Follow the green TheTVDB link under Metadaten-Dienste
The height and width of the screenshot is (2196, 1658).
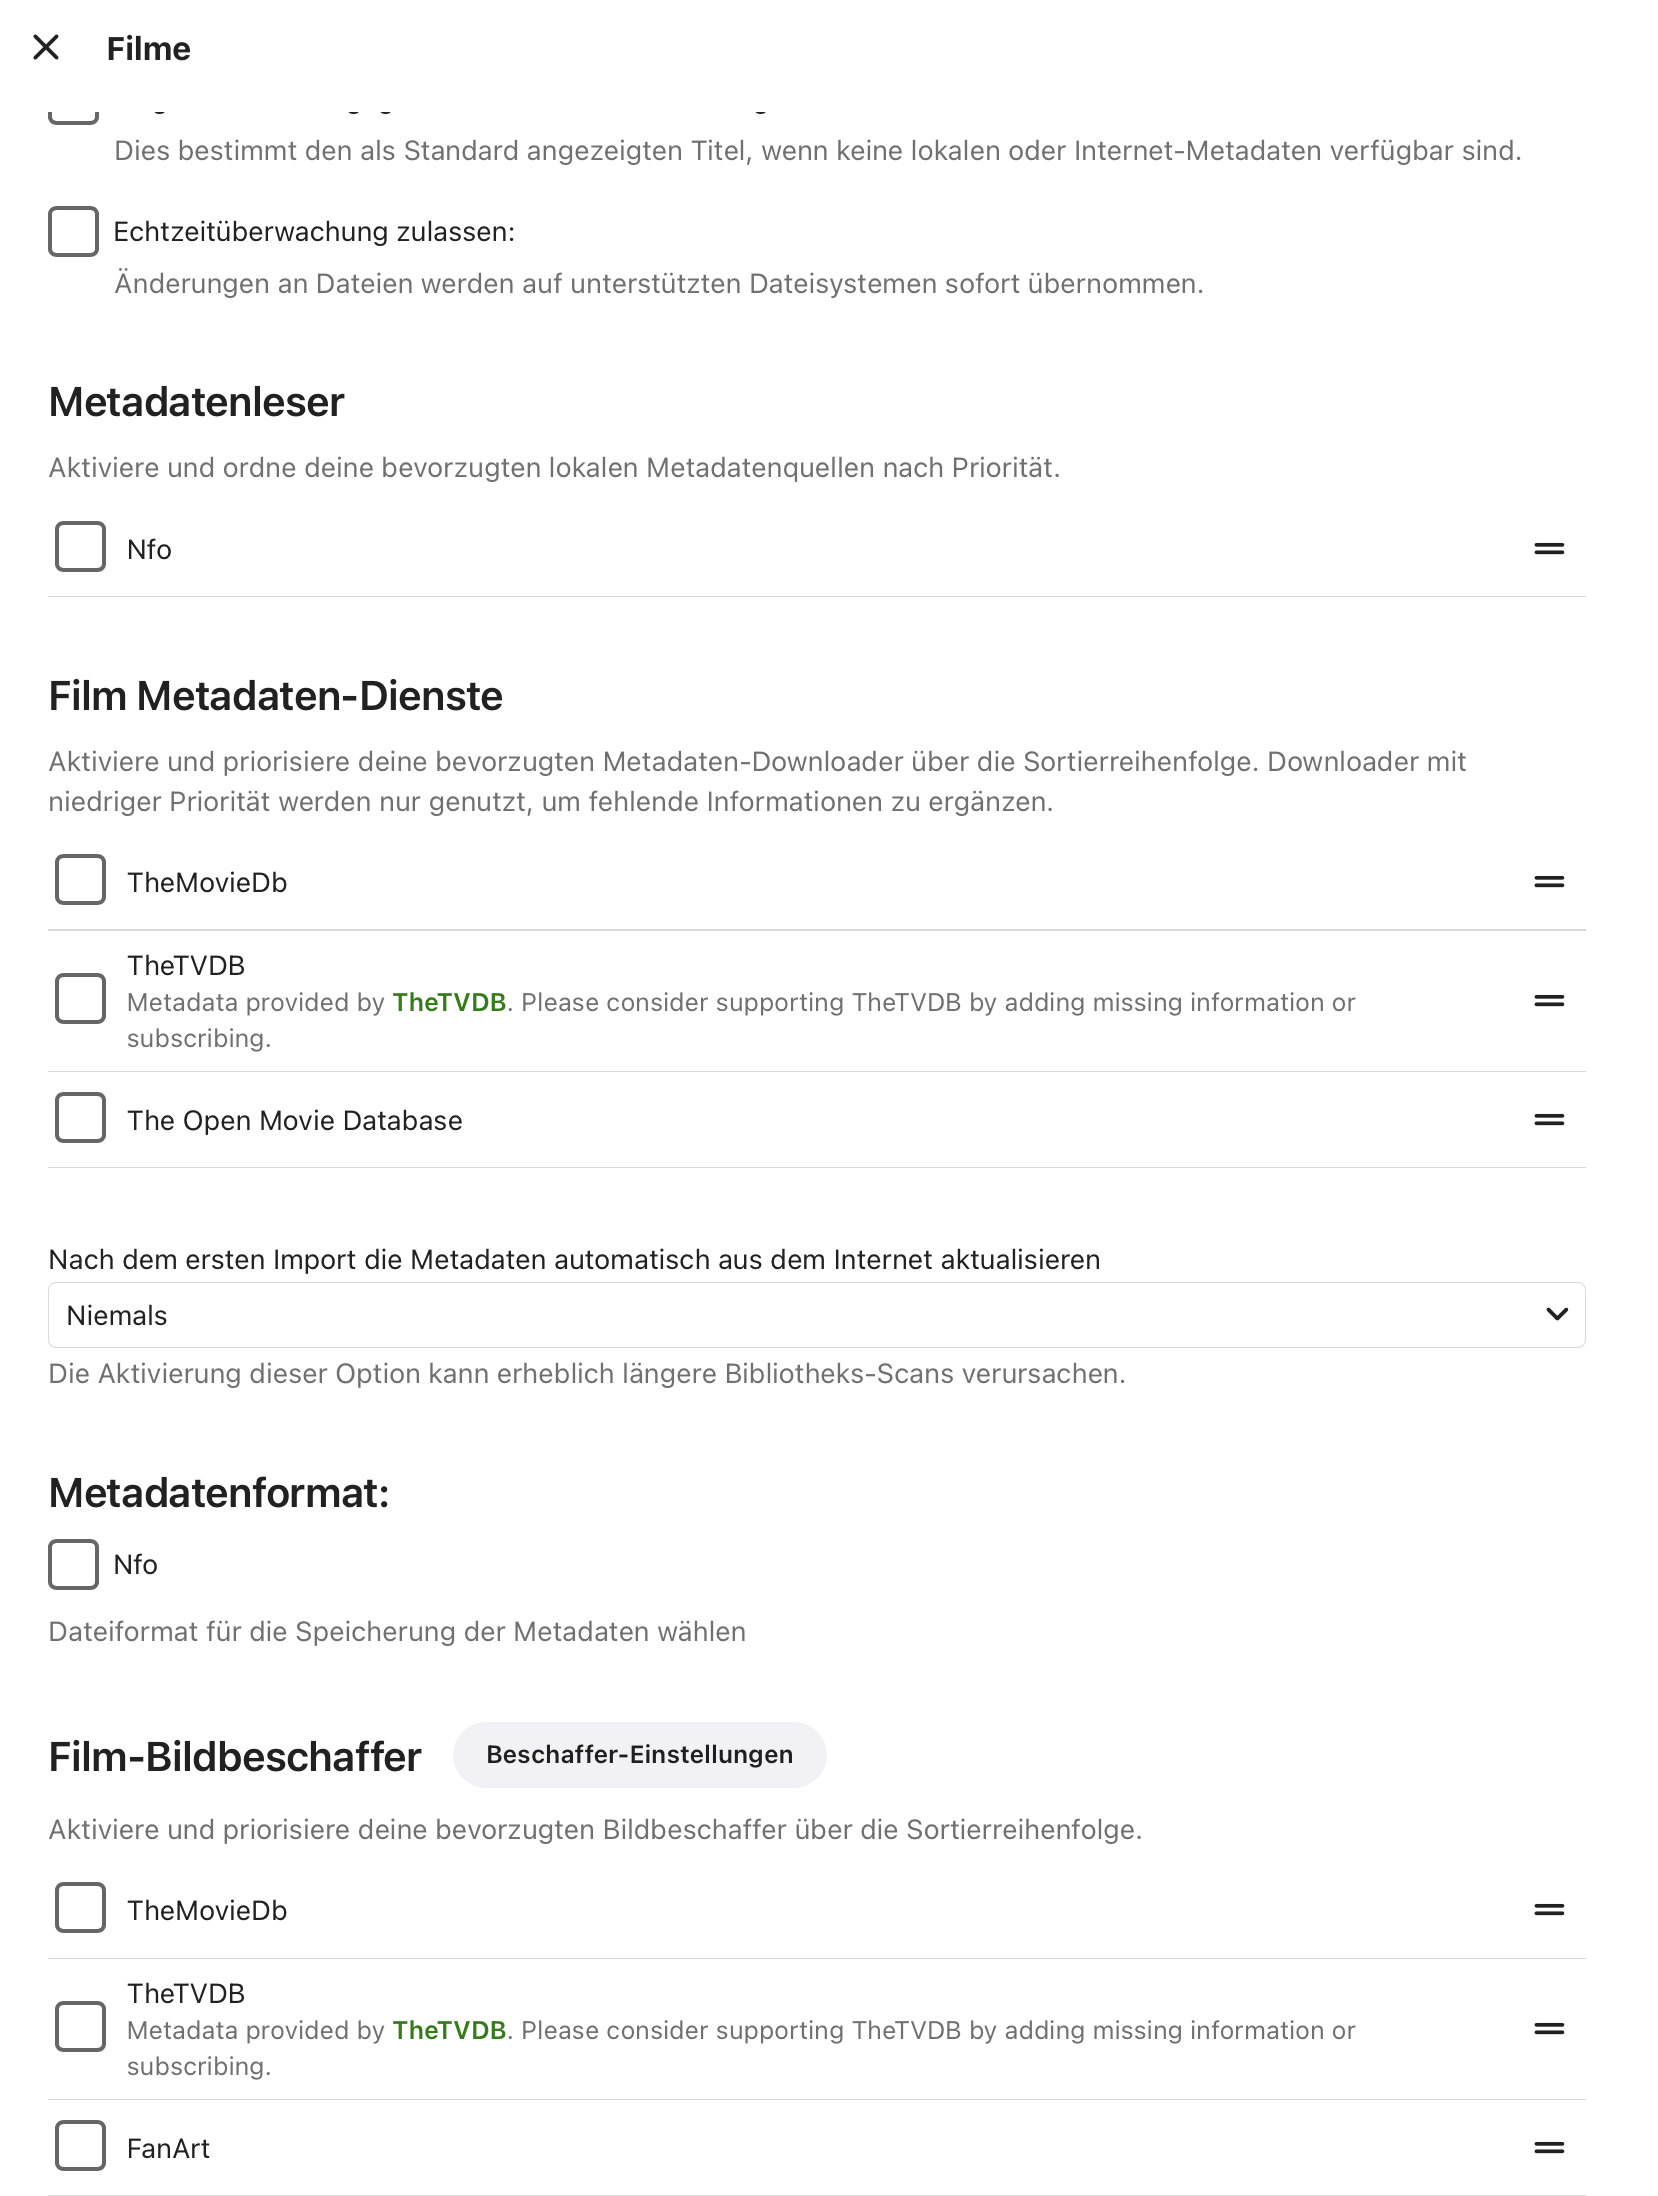pos(449,1003)
